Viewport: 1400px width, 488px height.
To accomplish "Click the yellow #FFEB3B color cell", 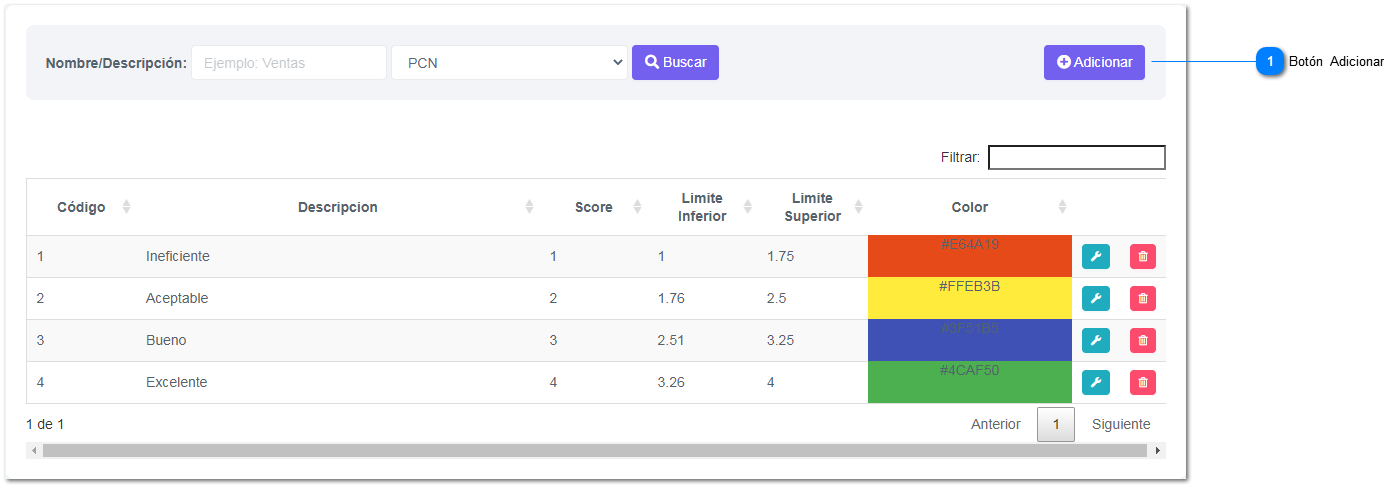I will (970, 299).
